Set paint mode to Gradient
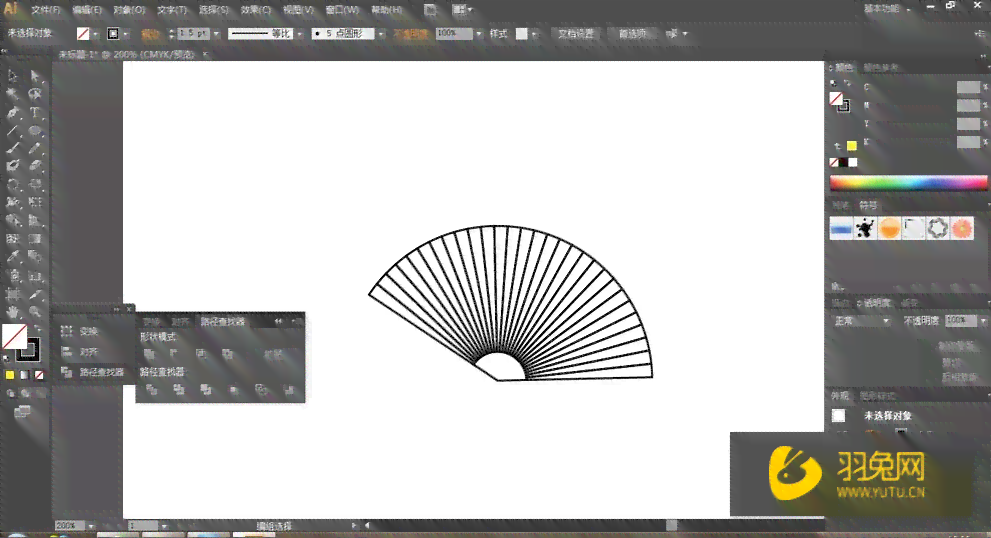The image size is (991, 538). pyautogui.click(x=25, y=375)
